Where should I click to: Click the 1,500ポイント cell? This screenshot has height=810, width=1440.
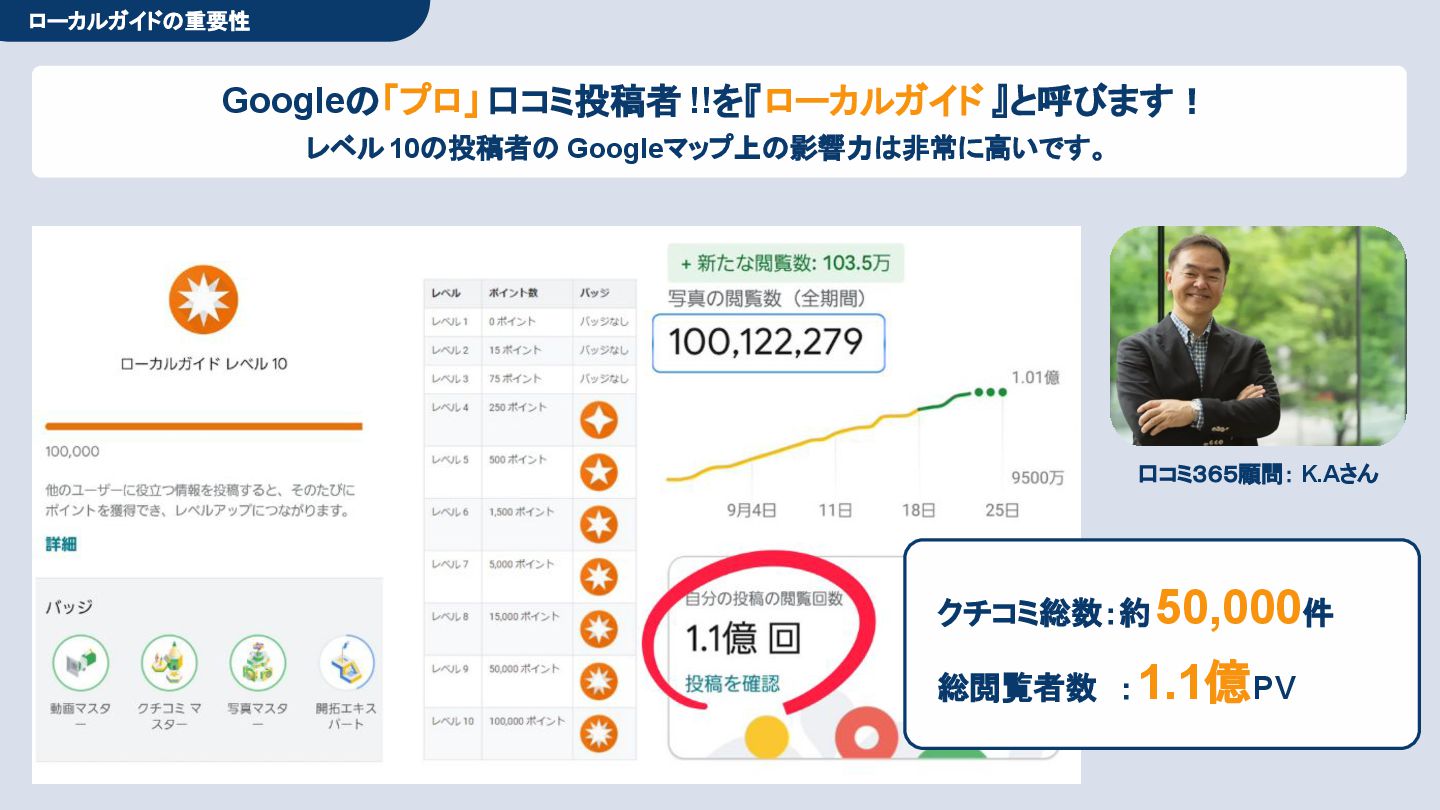pyautogui.click(x=521, y=511)
